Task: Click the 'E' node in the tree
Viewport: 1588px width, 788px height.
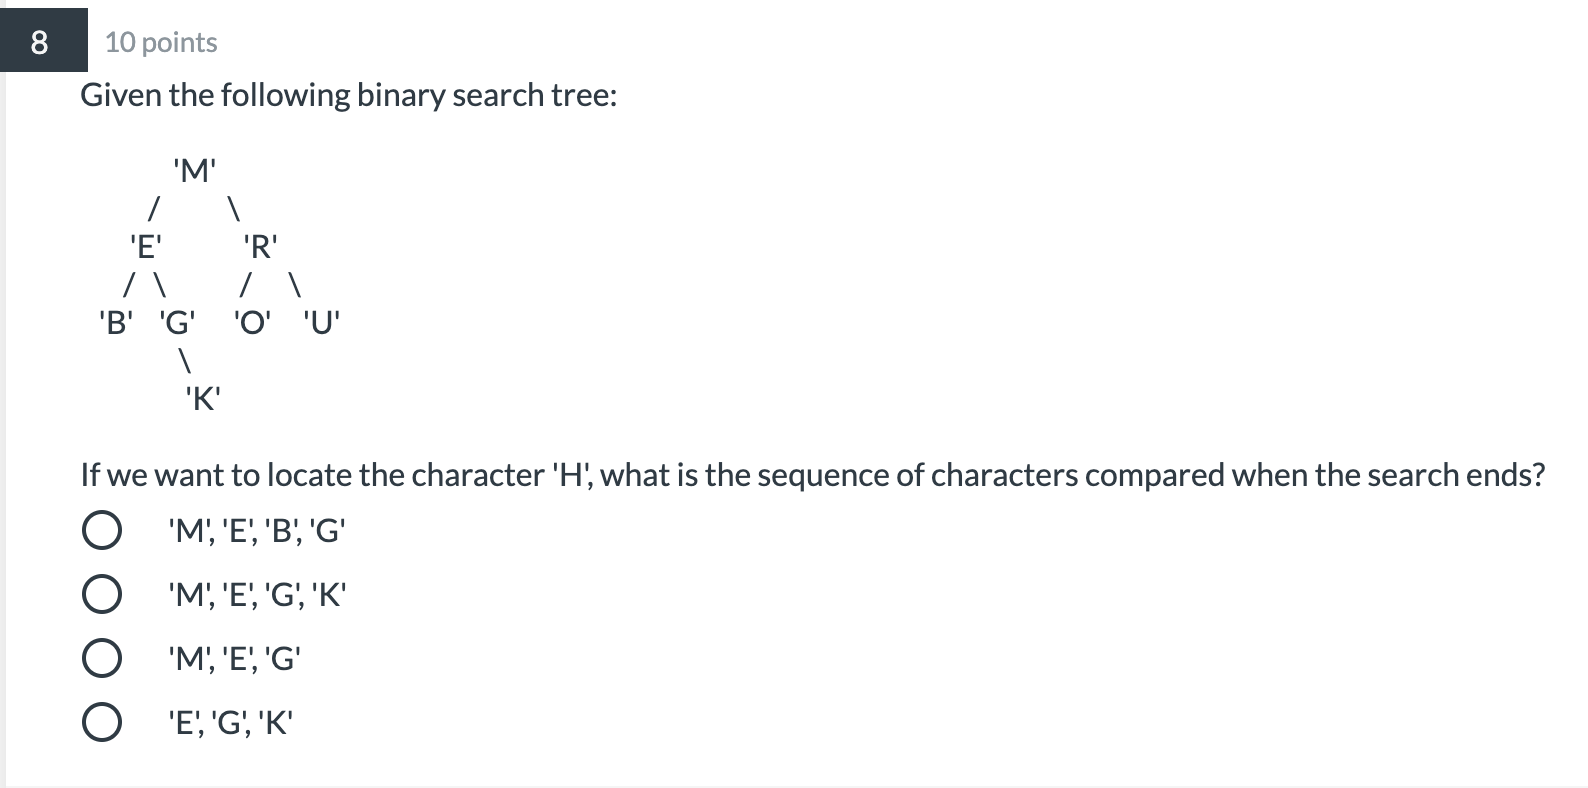Action: (145, 245)
